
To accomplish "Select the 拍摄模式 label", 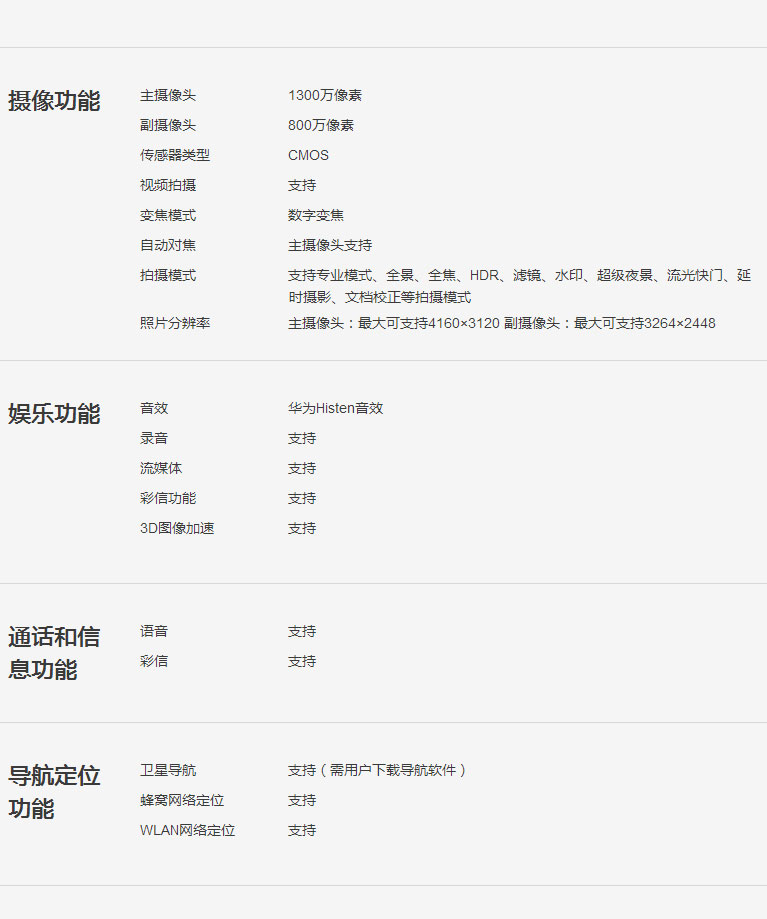I will click(x=168, y=275).
